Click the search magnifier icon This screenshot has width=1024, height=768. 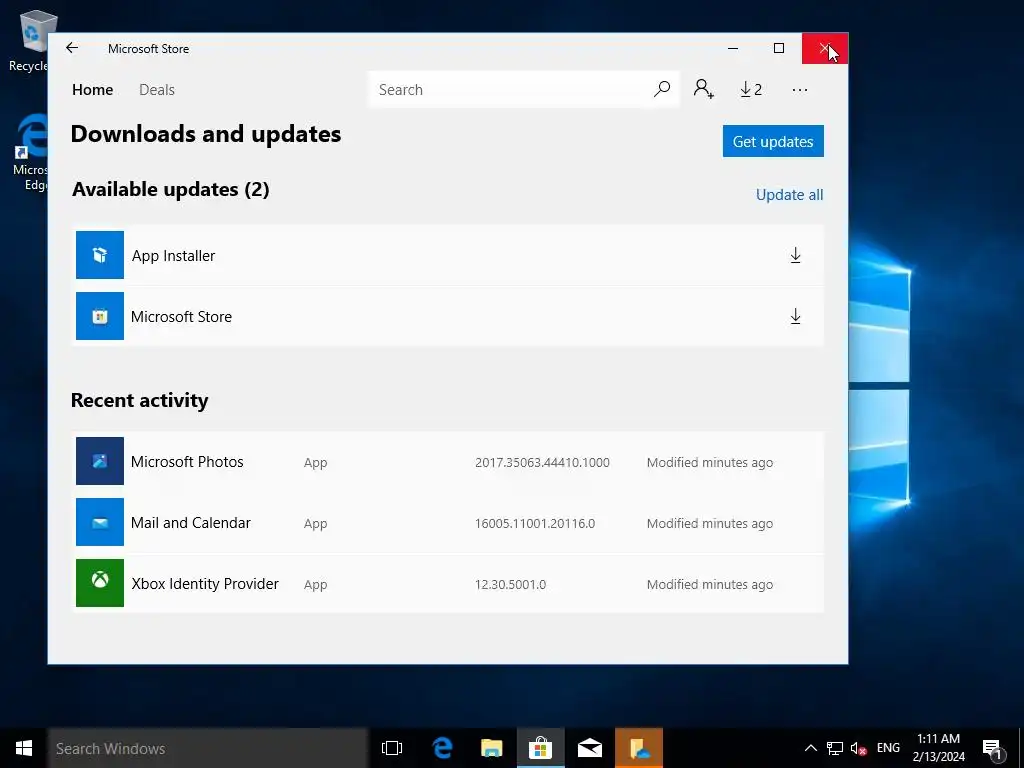click(x=662, y=89)
